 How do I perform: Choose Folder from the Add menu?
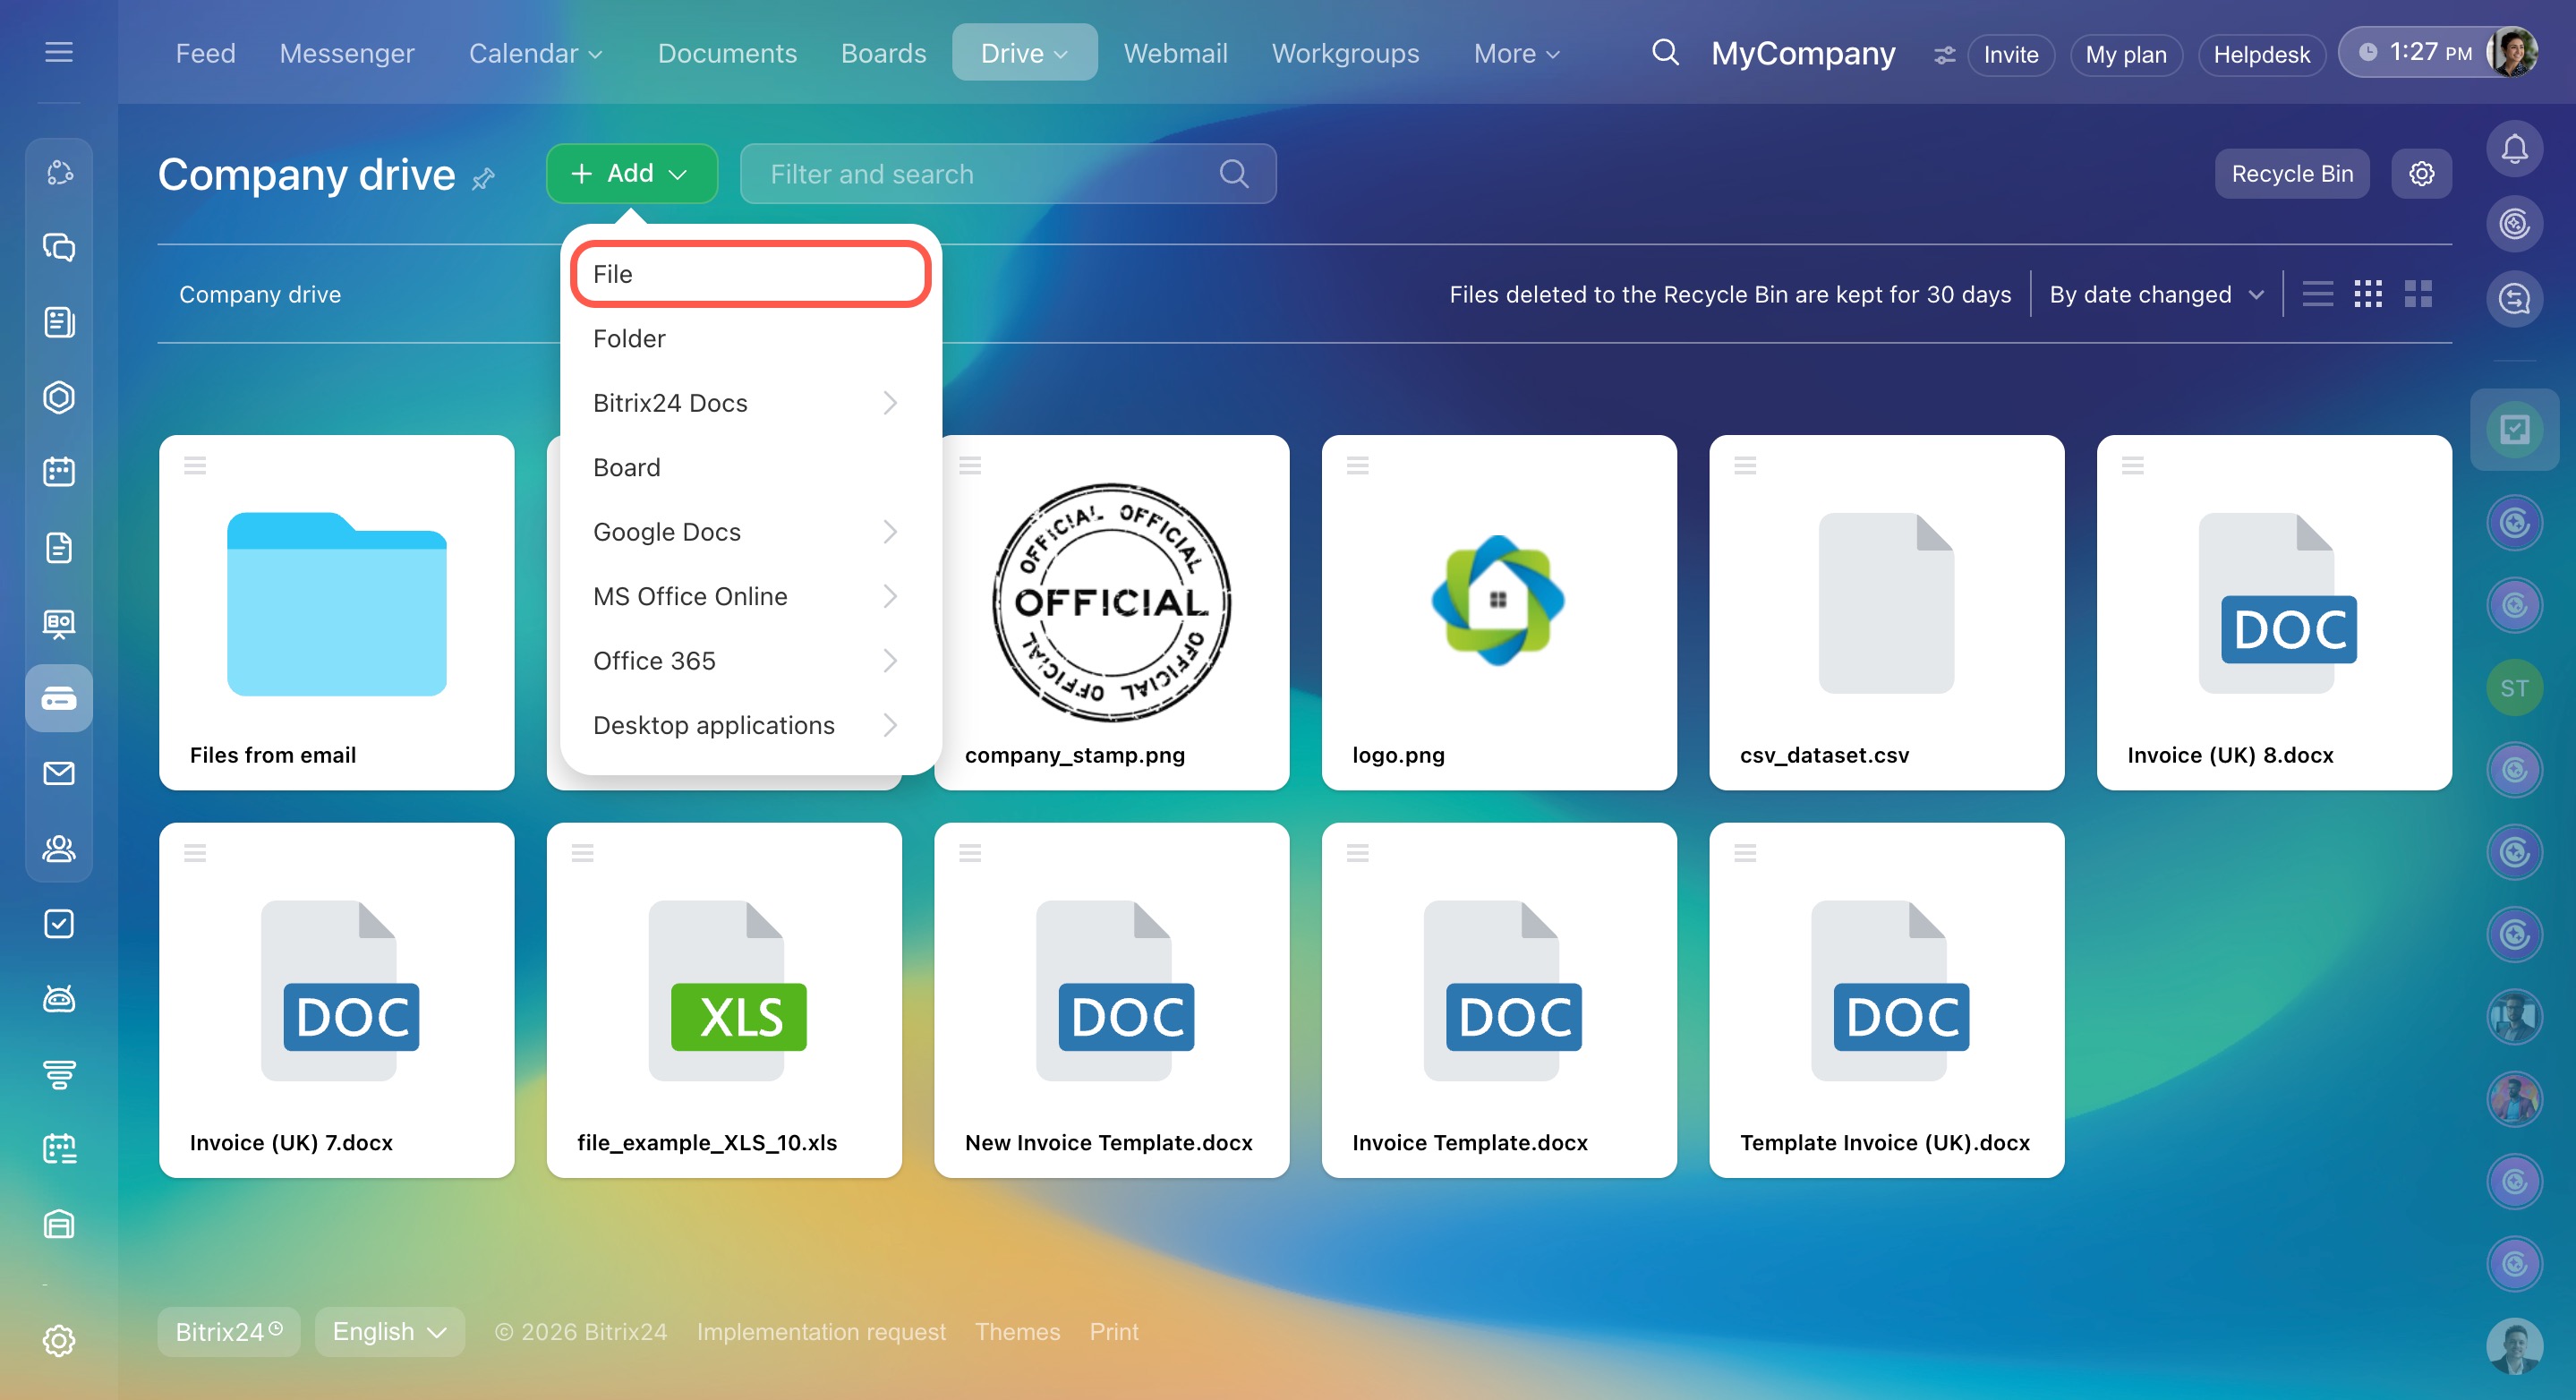coord(629,339)
